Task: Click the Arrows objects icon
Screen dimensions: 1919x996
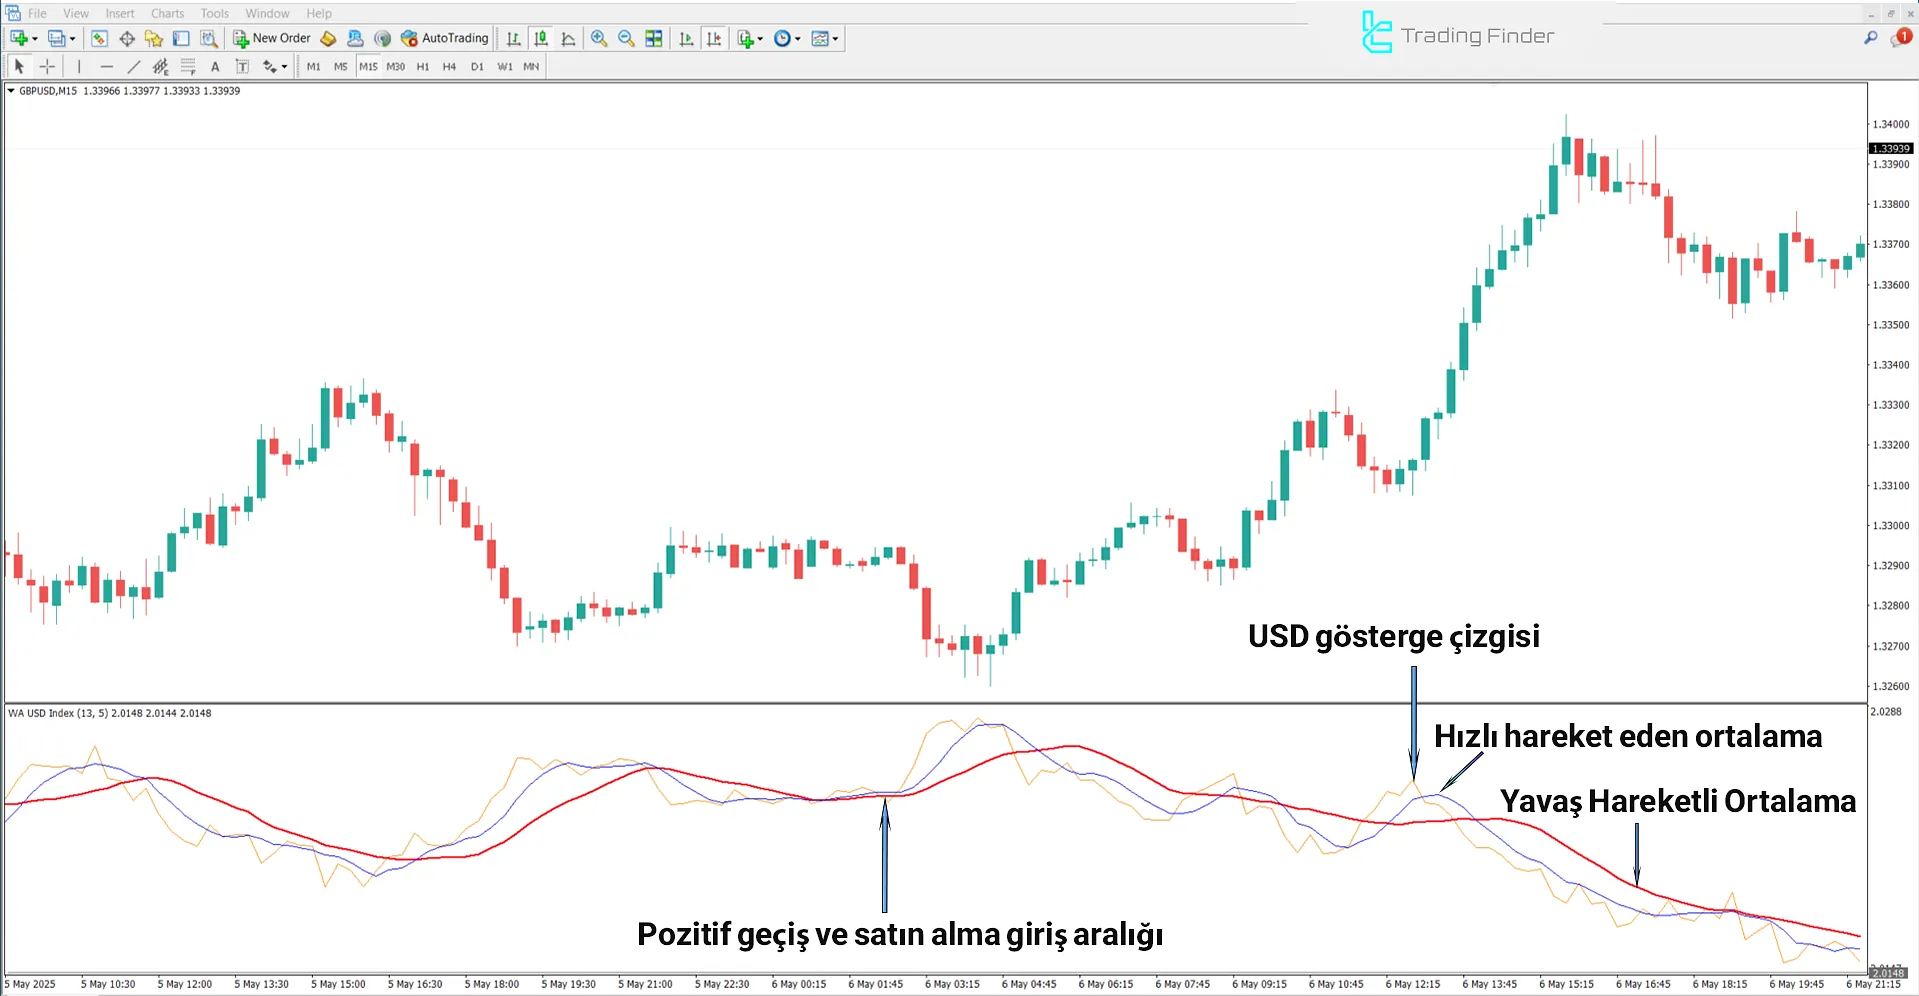Action: pyautogui.click(x=269, y=66)
